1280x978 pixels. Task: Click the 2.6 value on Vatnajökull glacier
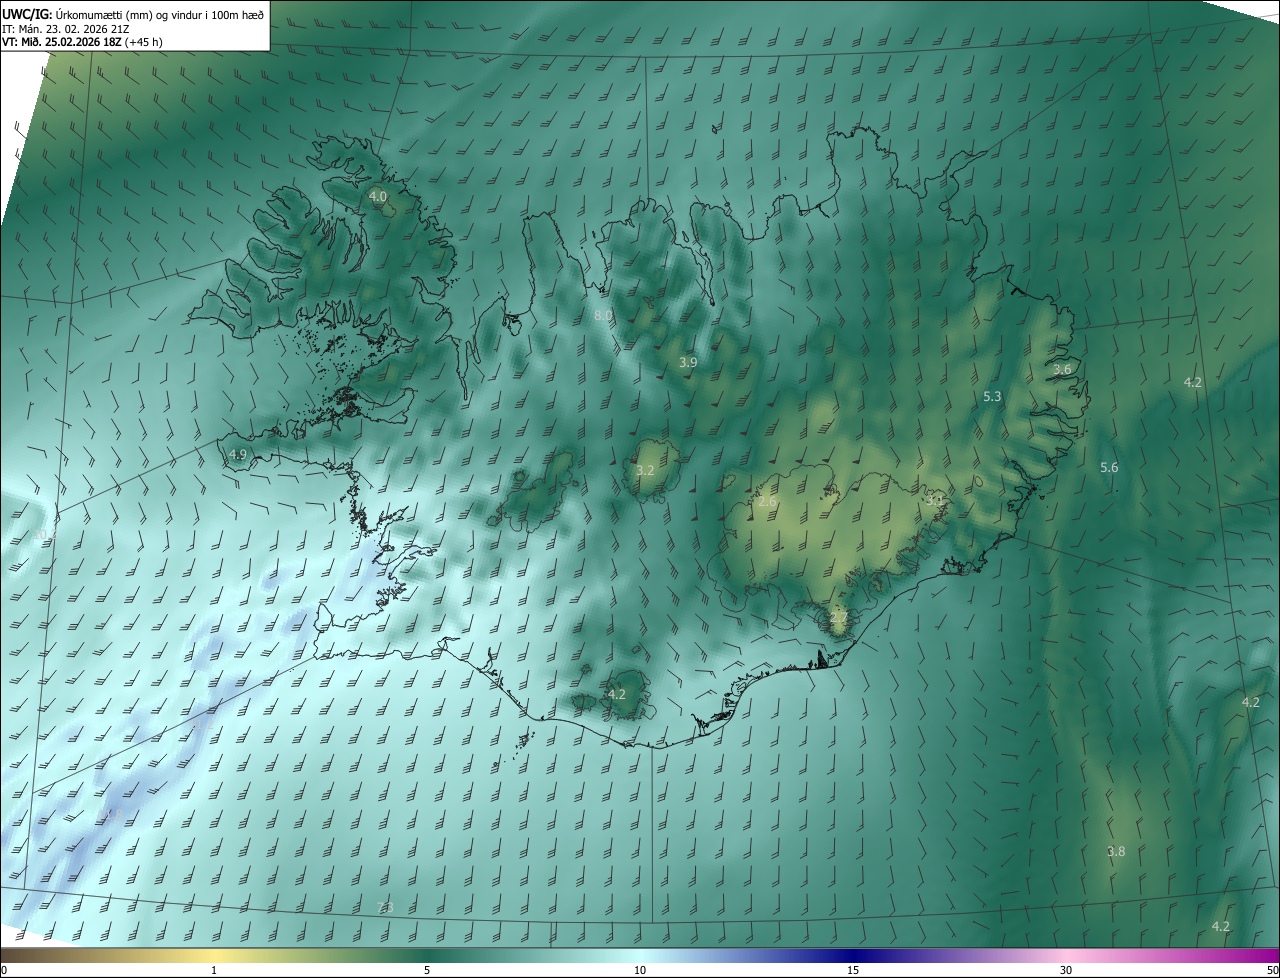(767, 501)
